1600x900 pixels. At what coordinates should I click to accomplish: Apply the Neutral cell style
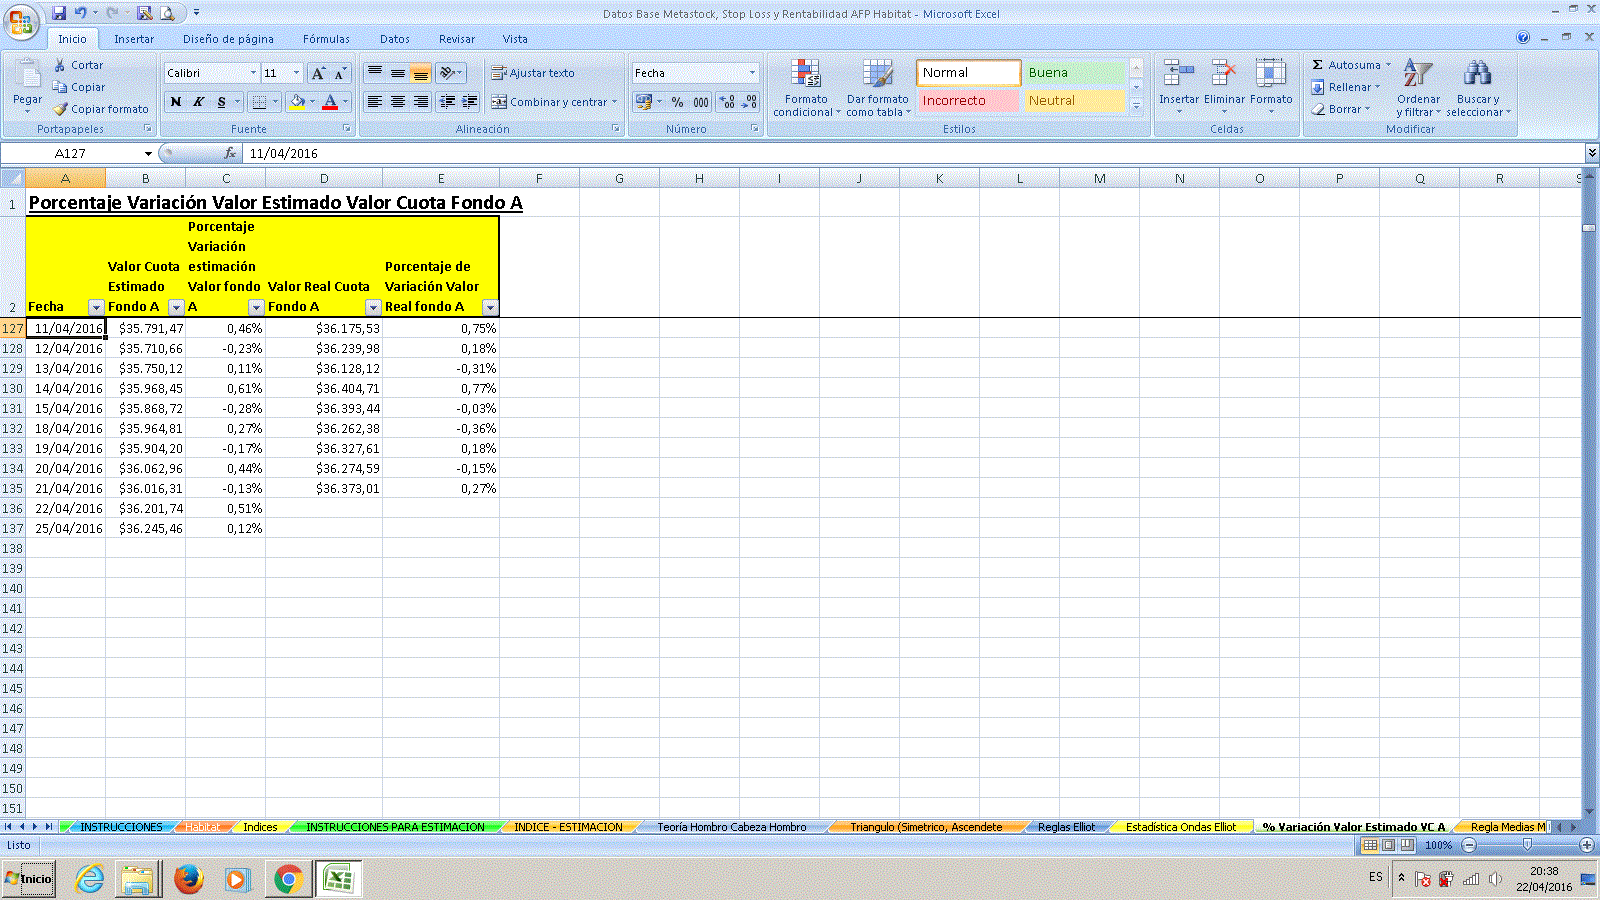(x=1076, y=101)
